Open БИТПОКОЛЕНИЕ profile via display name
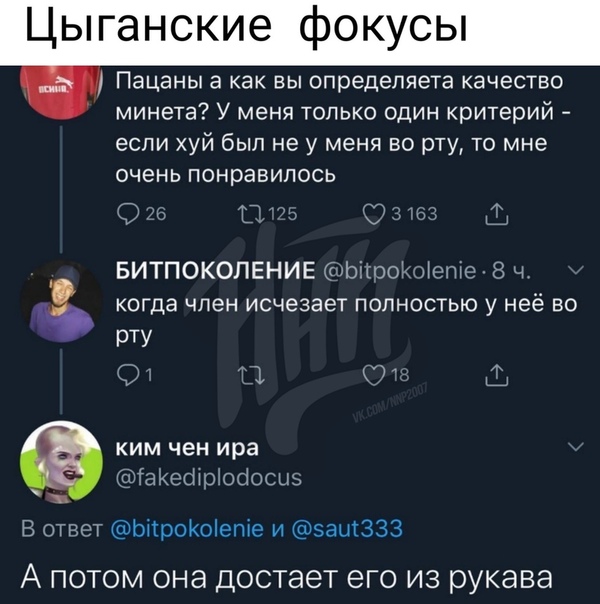Screen dimensions: 600x604 coord(216,271)
